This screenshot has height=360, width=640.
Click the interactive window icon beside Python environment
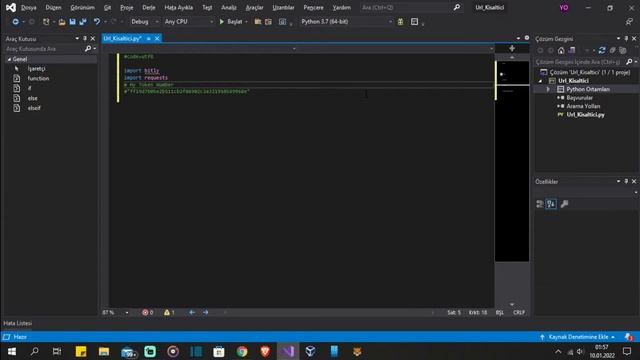(414, 22)
